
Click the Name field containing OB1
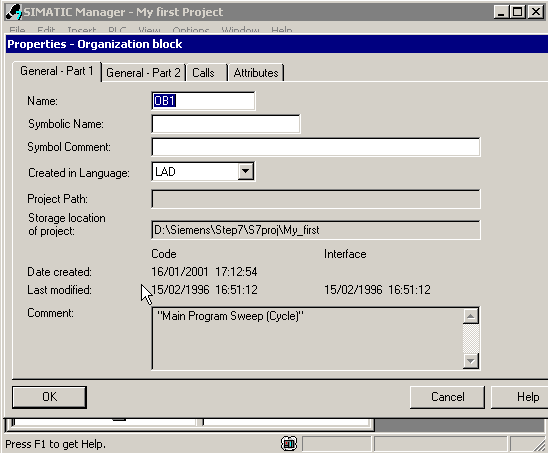(203, 101)
